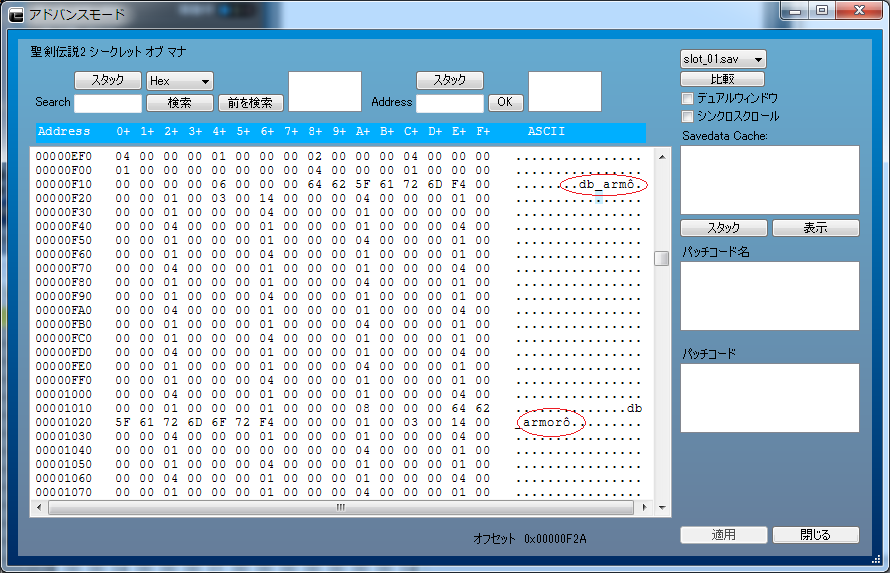Click the Address input field
Screen dimensions: 890x573
[449, 103]
